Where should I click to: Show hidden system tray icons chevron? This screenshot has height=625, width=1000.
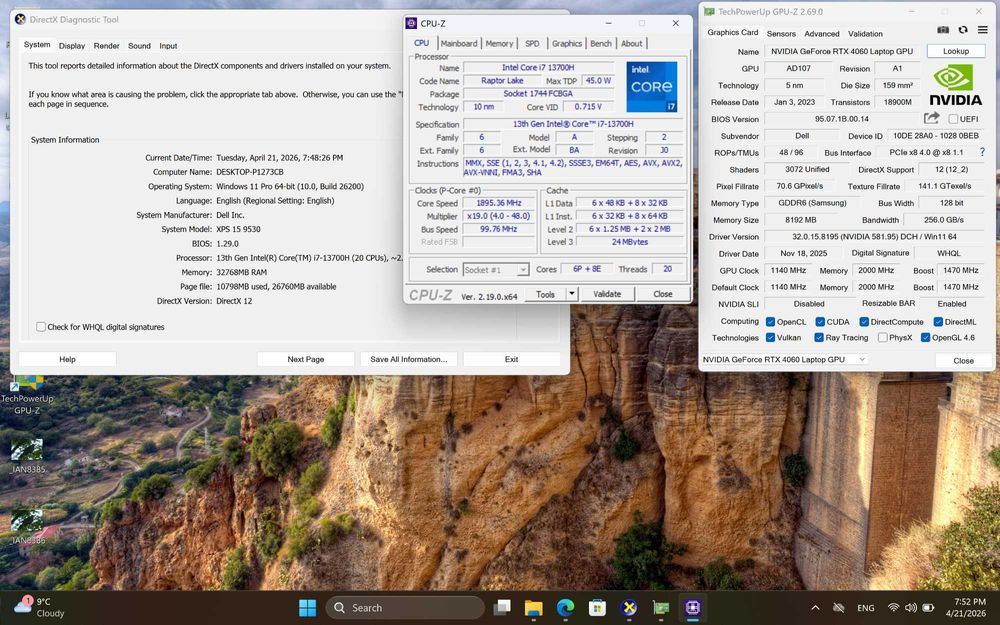point(815,608)
